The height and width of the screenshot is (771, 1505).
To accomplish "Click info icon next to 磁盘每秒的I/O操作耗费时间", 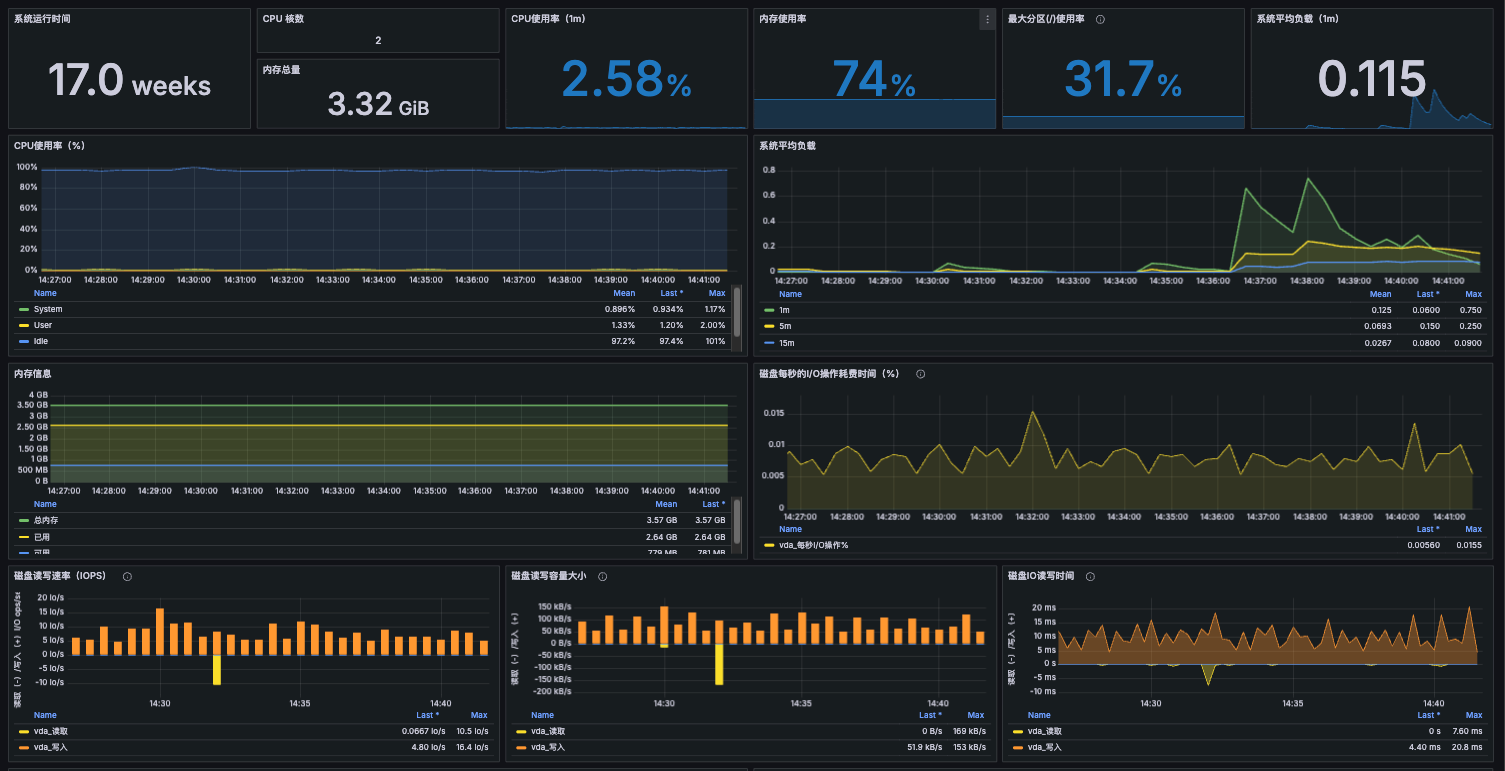I will pyautogui.click(x=920, y=374).
